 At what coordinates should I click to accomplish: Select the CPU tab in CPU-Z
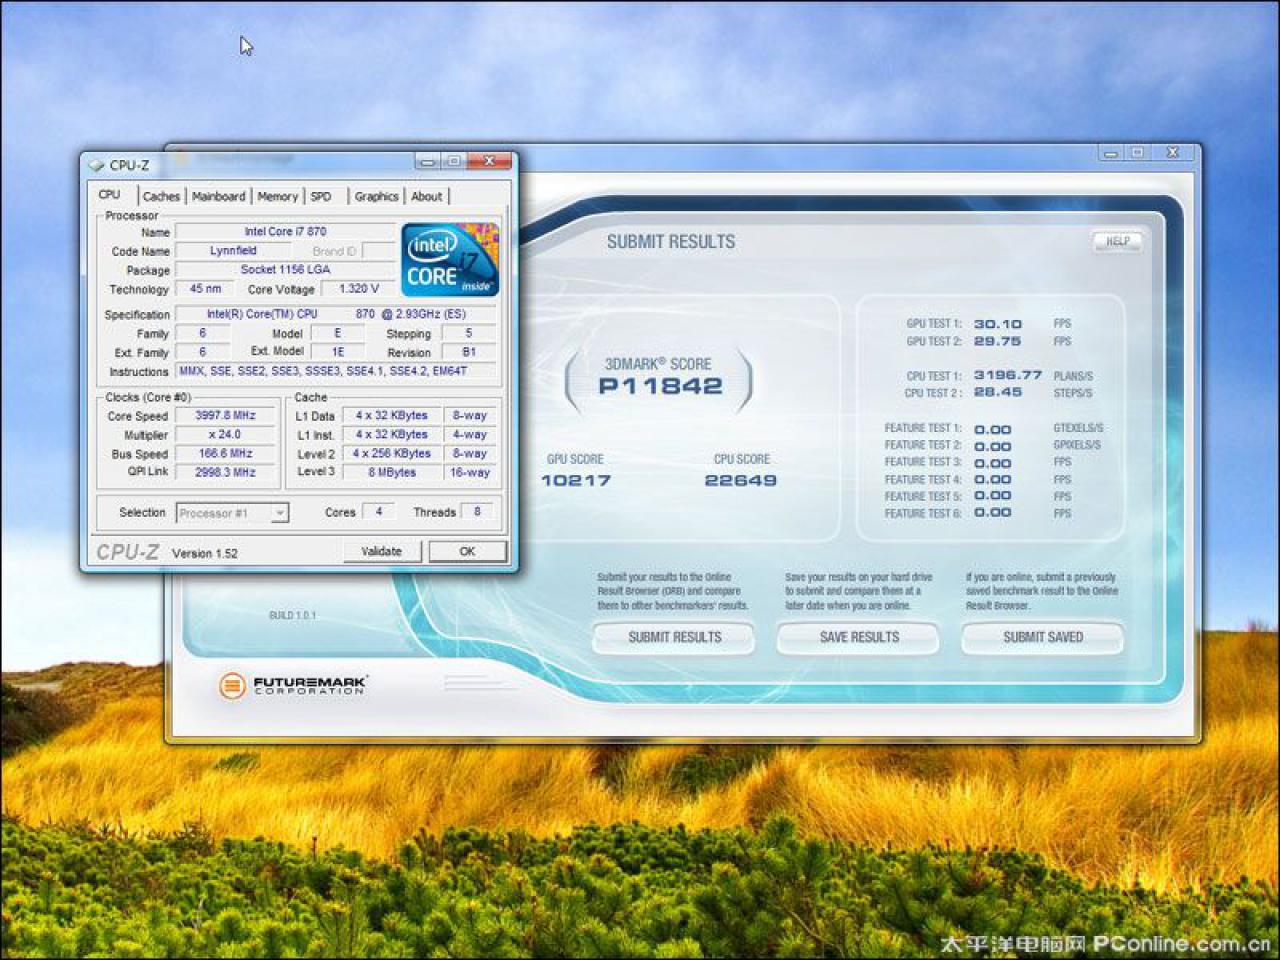point(110,195)
